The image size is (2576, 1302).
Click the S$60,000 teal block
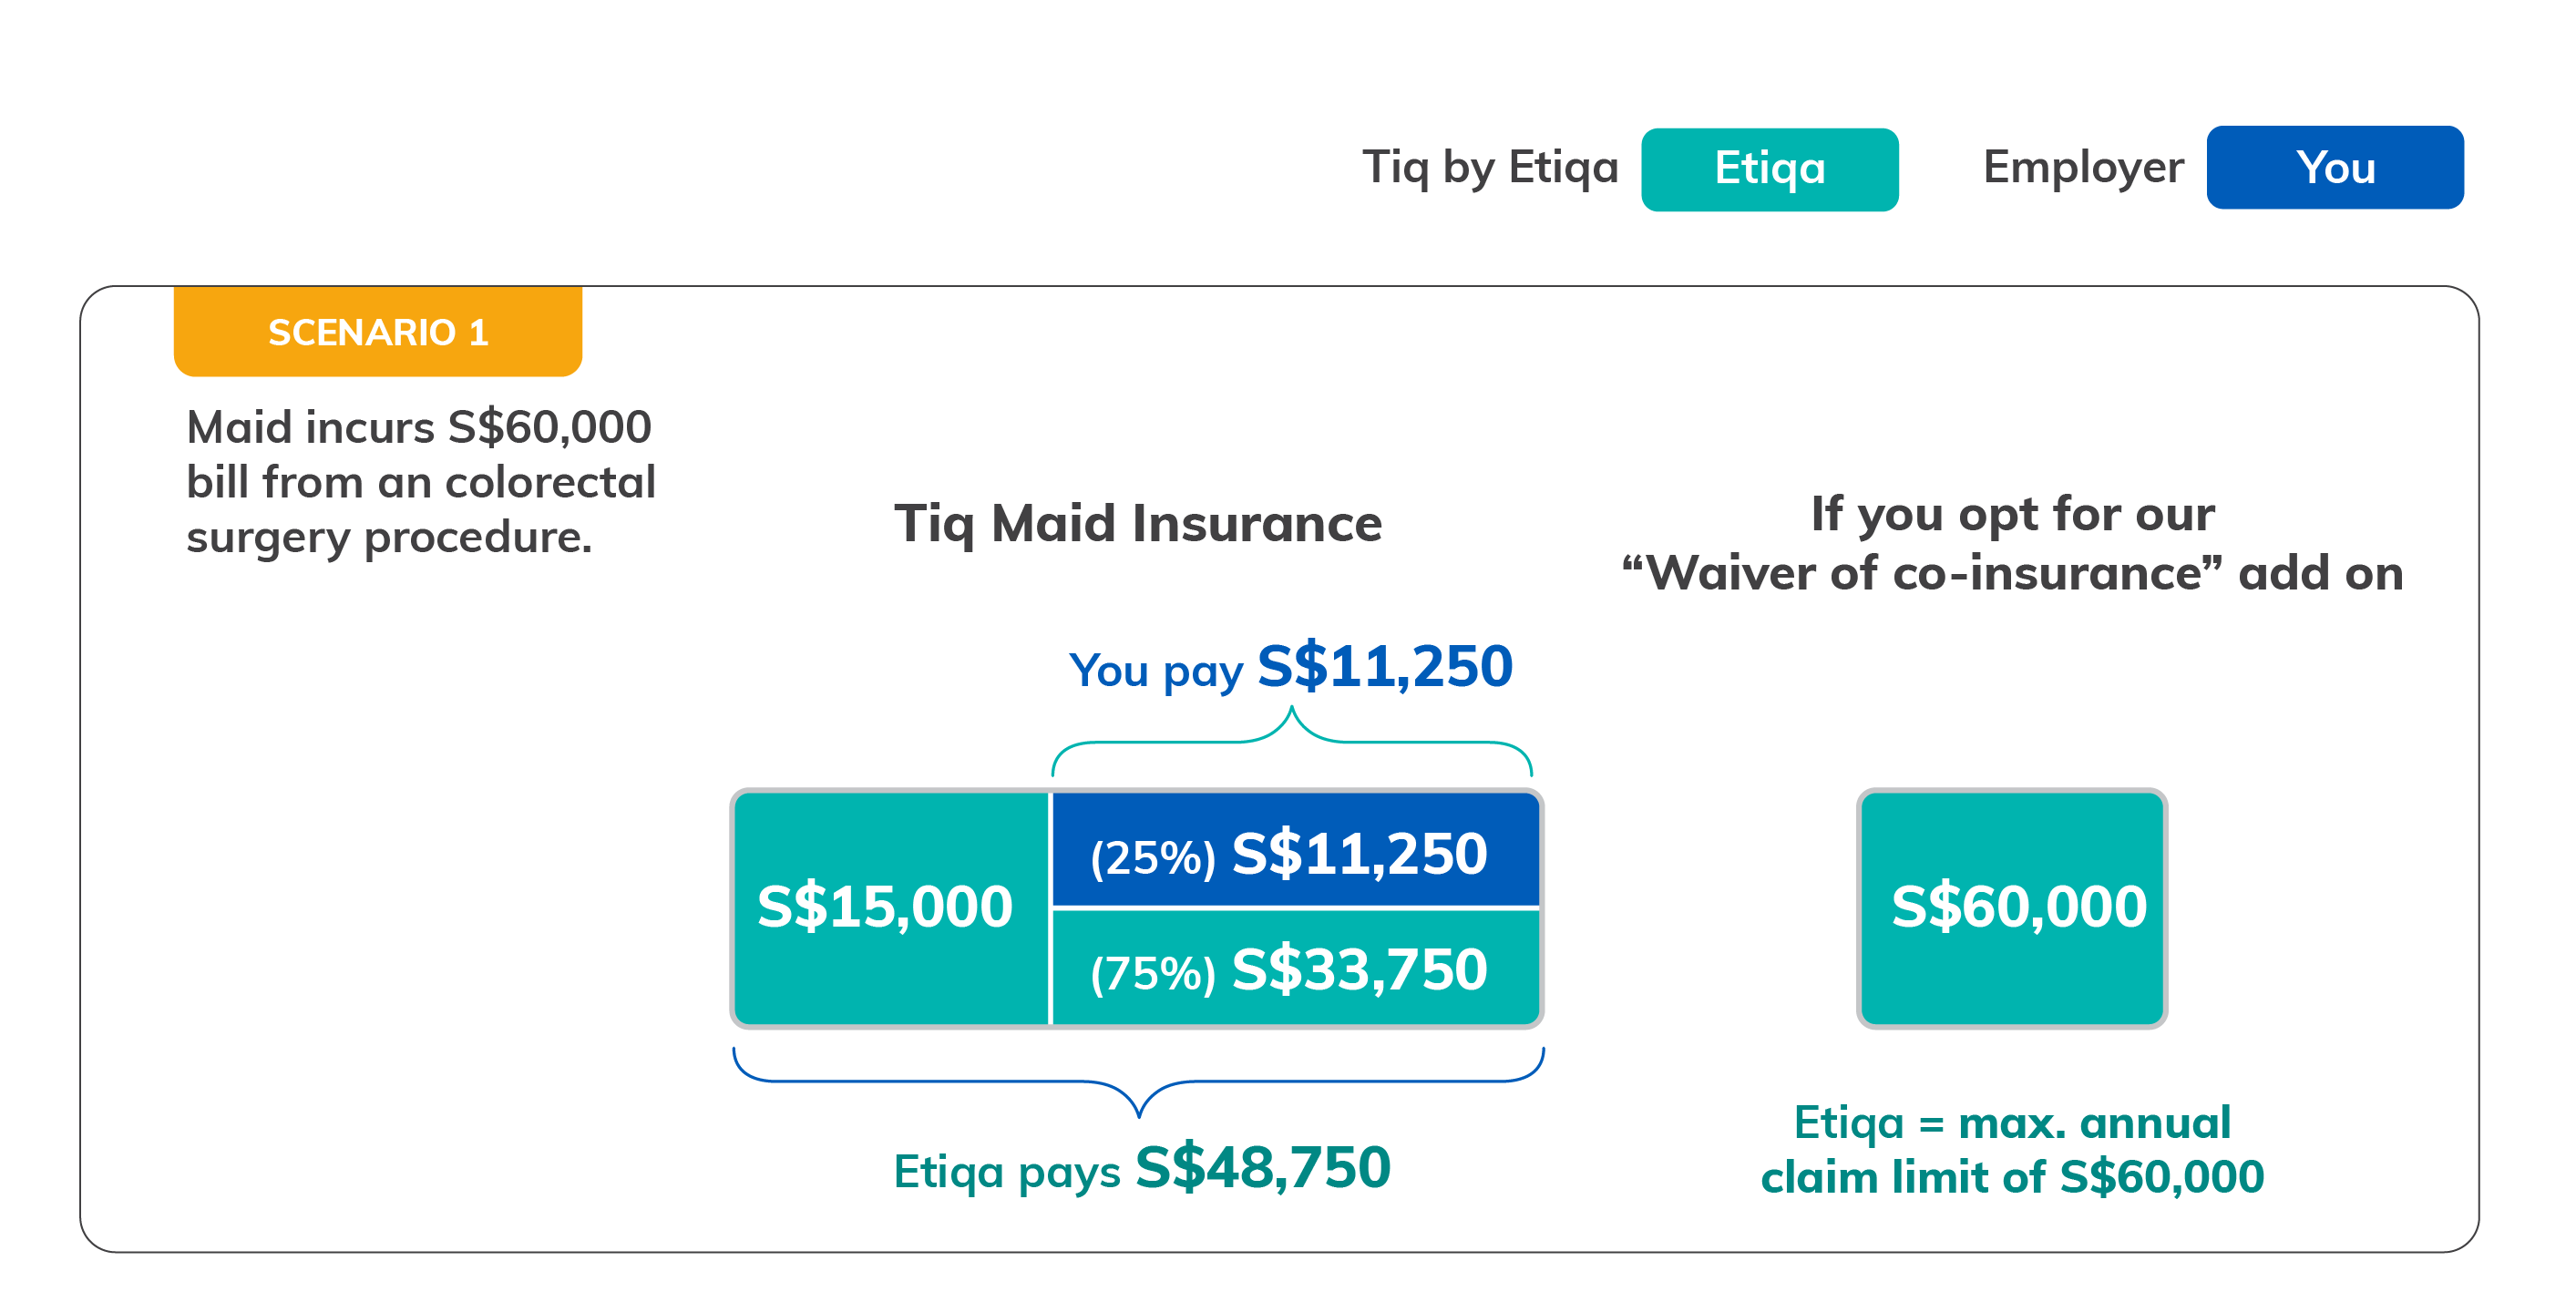tap(2012, 907)
